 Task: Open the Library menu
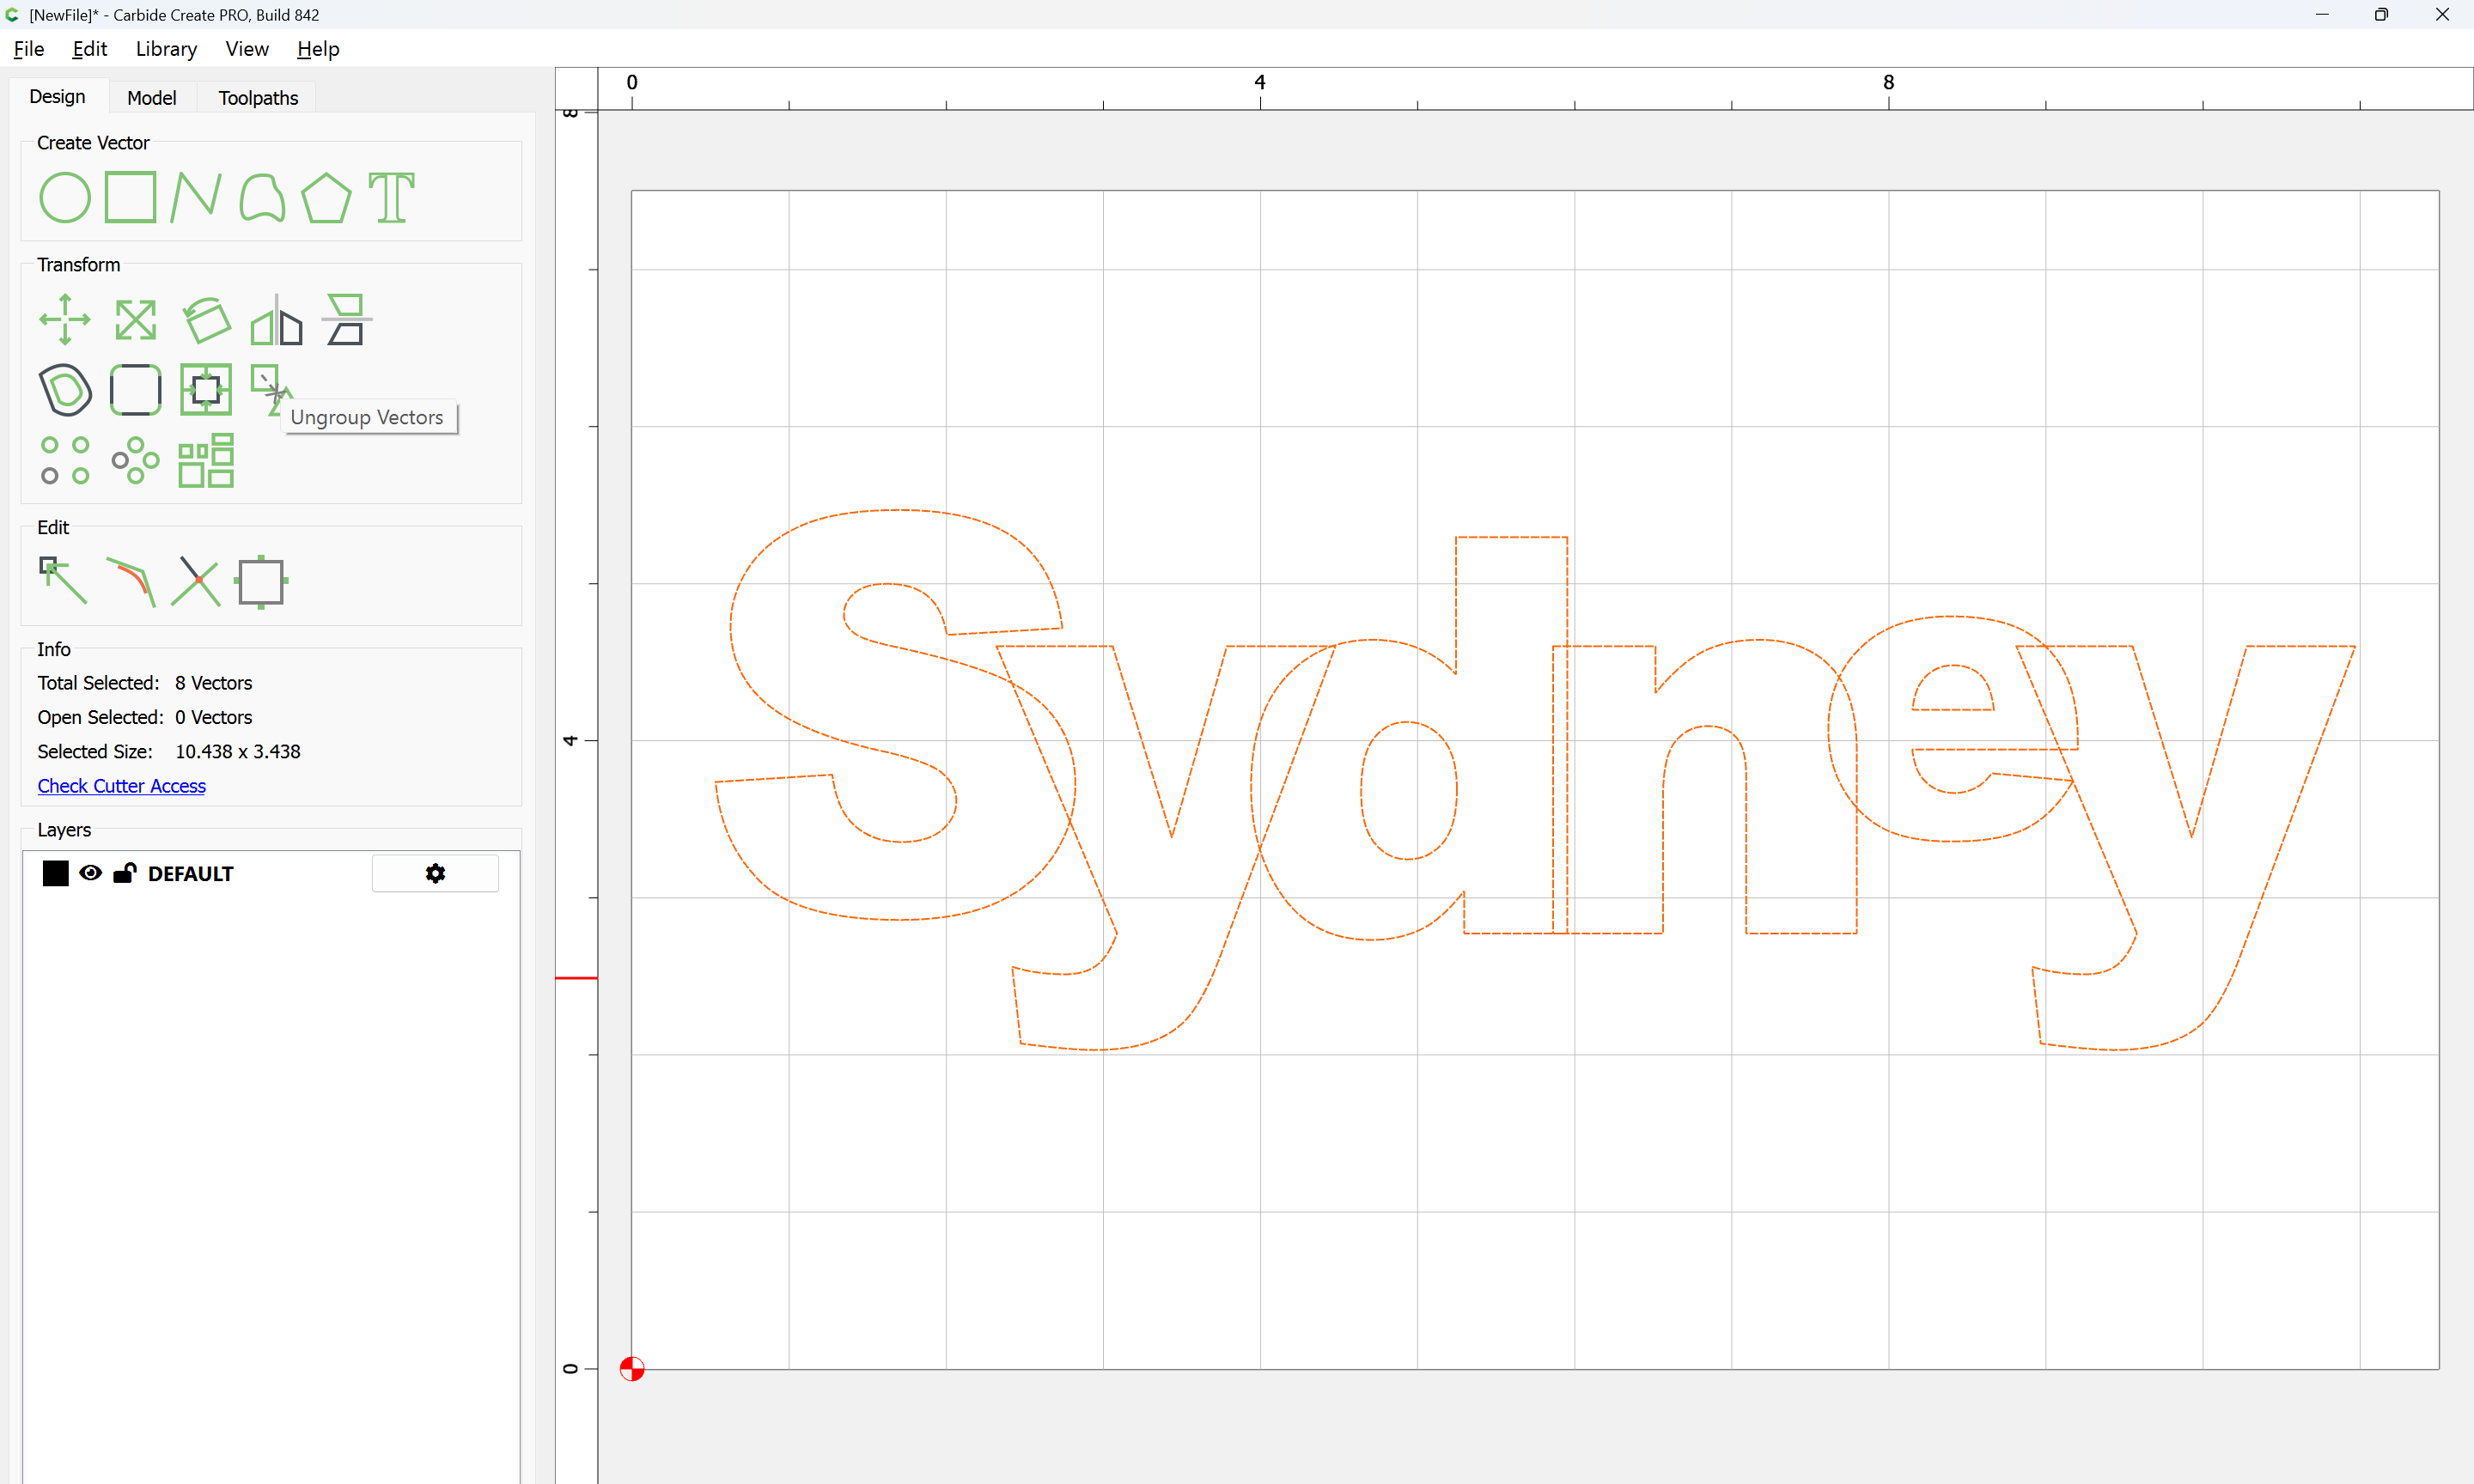[166, 49]
